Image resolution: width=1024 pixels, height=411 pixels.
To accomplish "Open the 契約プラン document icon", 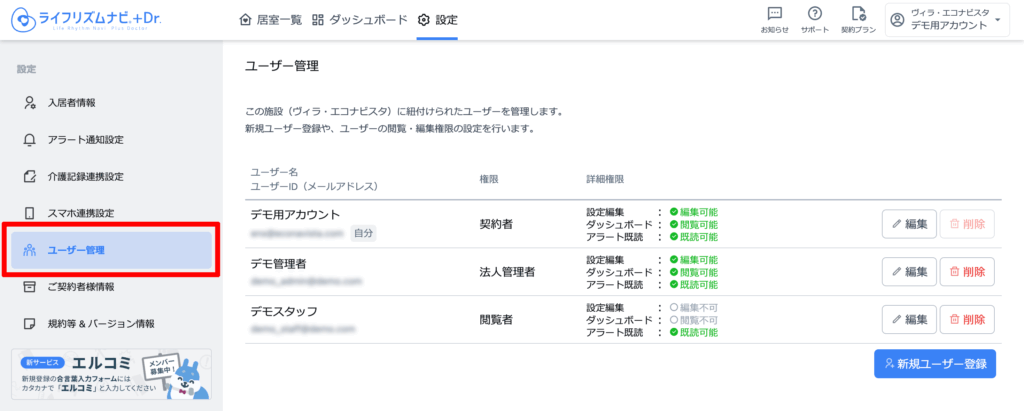I will [858, 20].
